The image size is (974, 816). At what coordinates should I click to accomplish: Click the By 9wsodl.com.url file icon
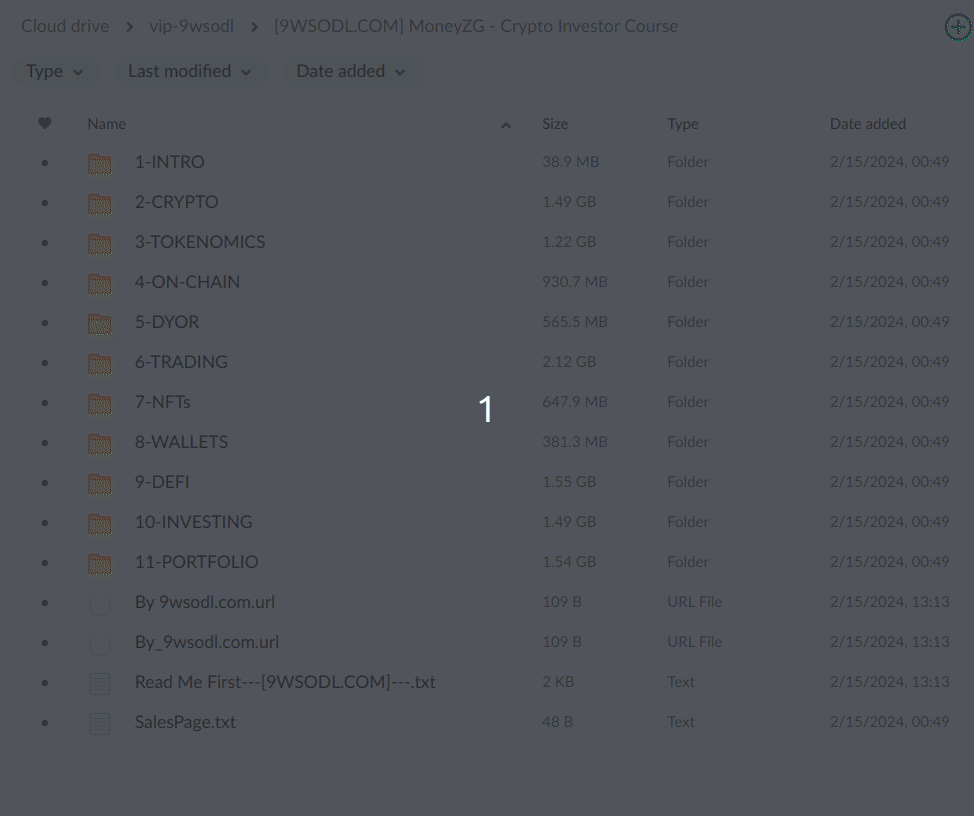(x=99, y=603)
